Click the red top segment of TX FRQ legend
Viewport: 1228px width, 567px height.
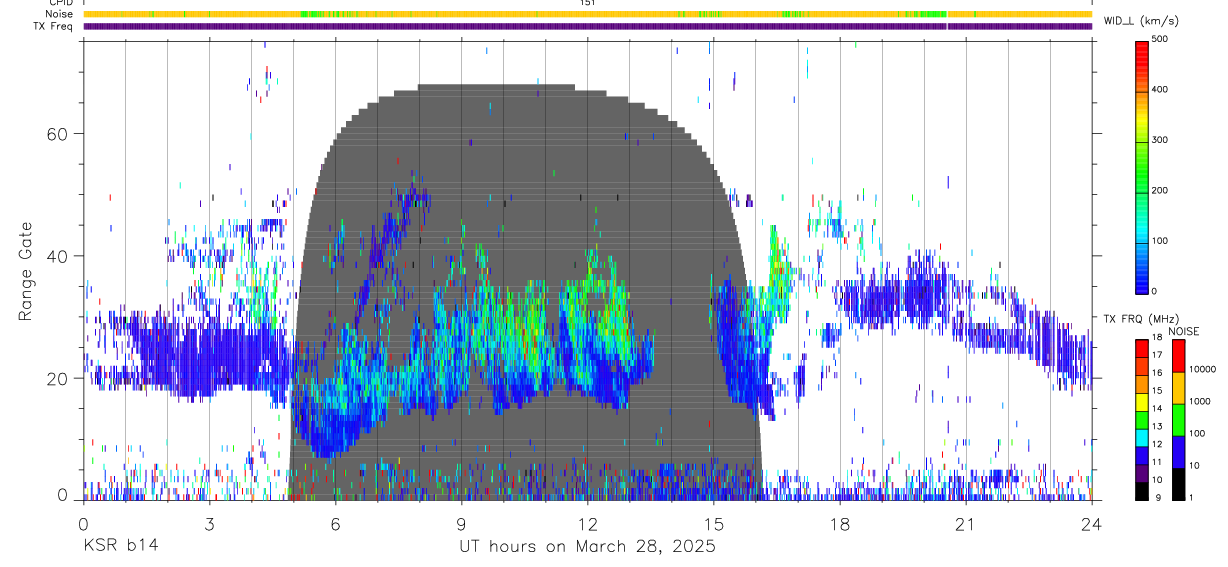(1141, 349)
